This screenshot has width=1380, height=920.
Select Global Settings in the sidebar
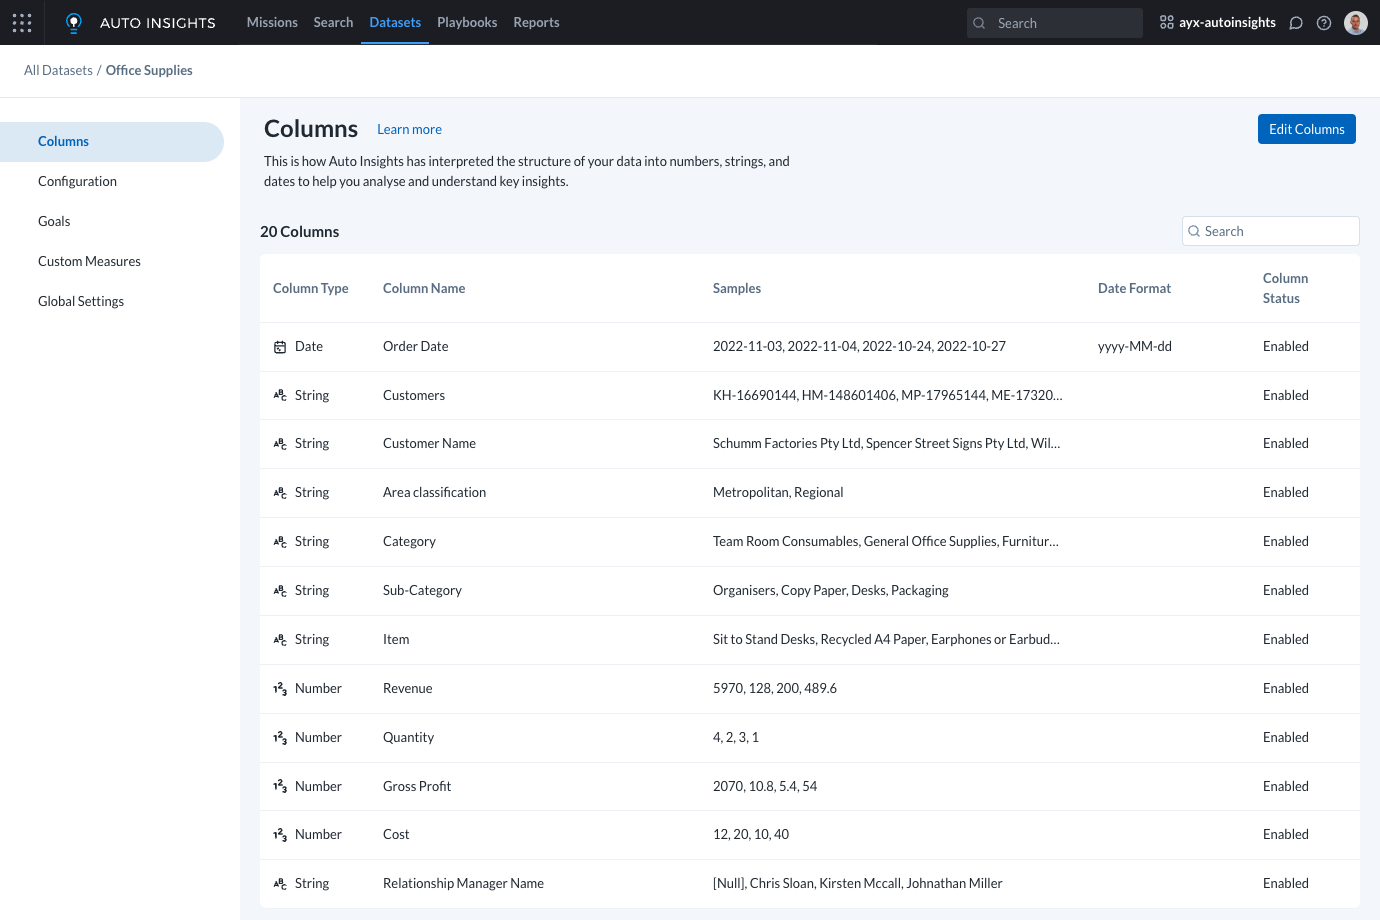(81, 301)
